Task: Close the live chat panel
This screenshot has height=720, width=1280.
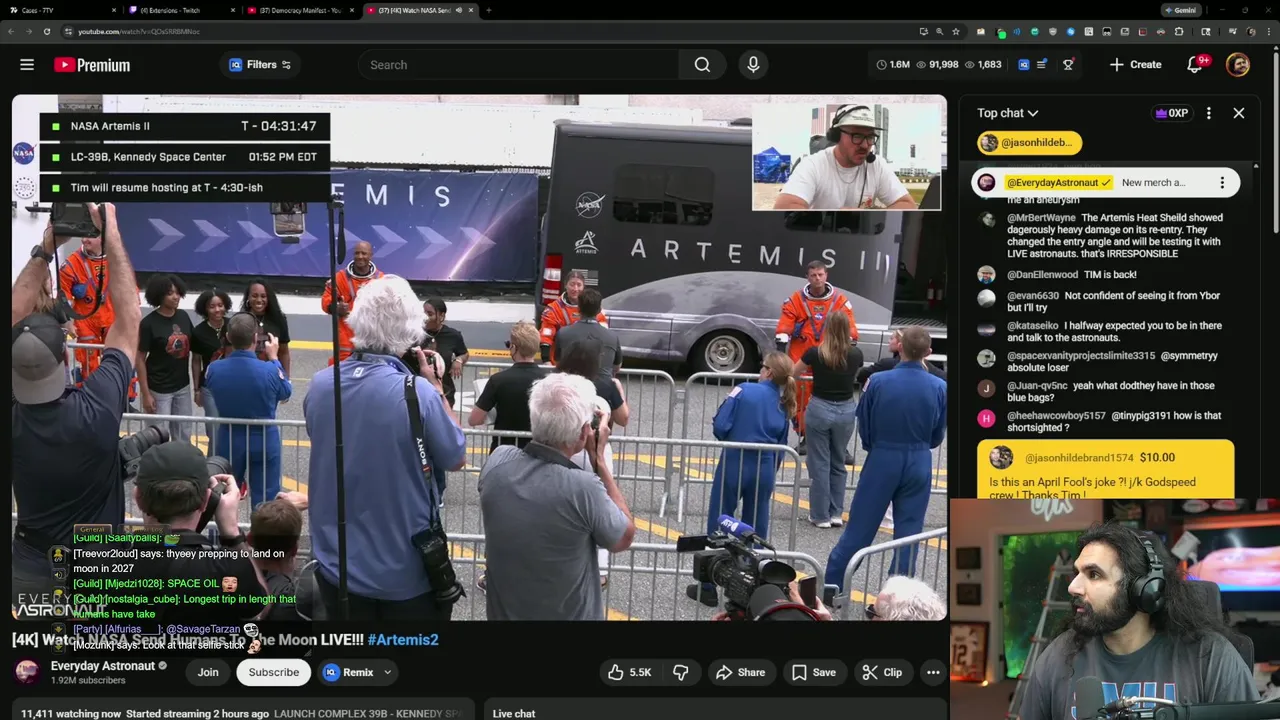Action: 1238,113
